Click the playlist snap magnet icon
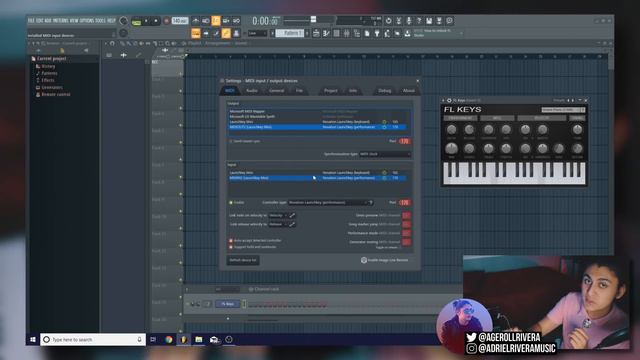The image size is (640, 360). coord(113,43)
